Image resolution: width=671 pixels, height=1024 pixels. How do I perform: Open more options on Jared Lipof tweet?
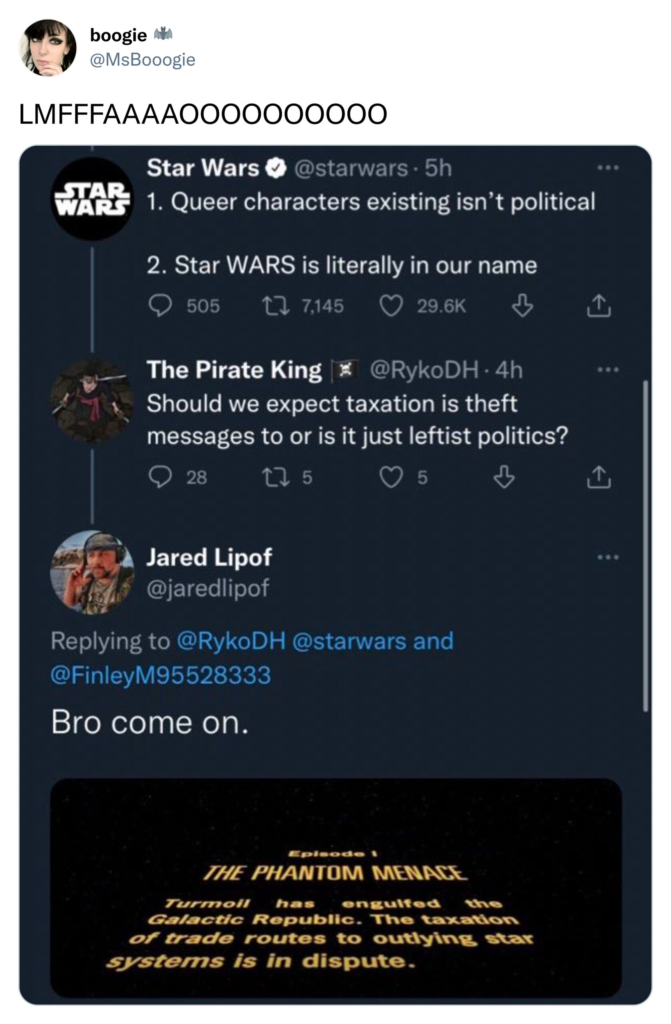point(606,556)
